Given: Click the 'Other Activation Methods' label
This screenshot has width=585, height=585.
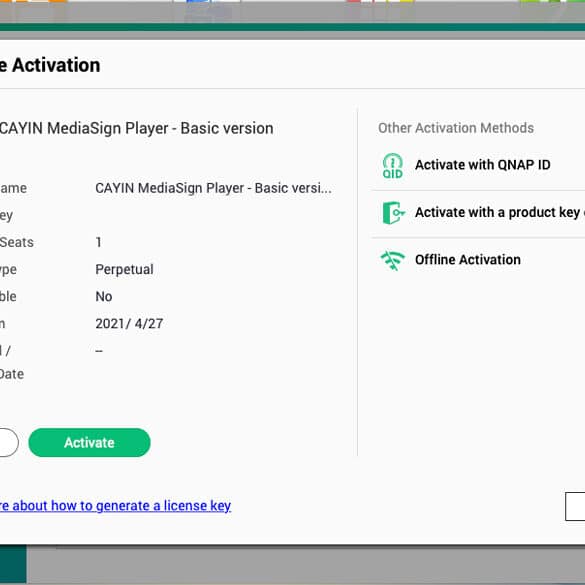Looking at the screenshot, I should (x=456, y=128).
